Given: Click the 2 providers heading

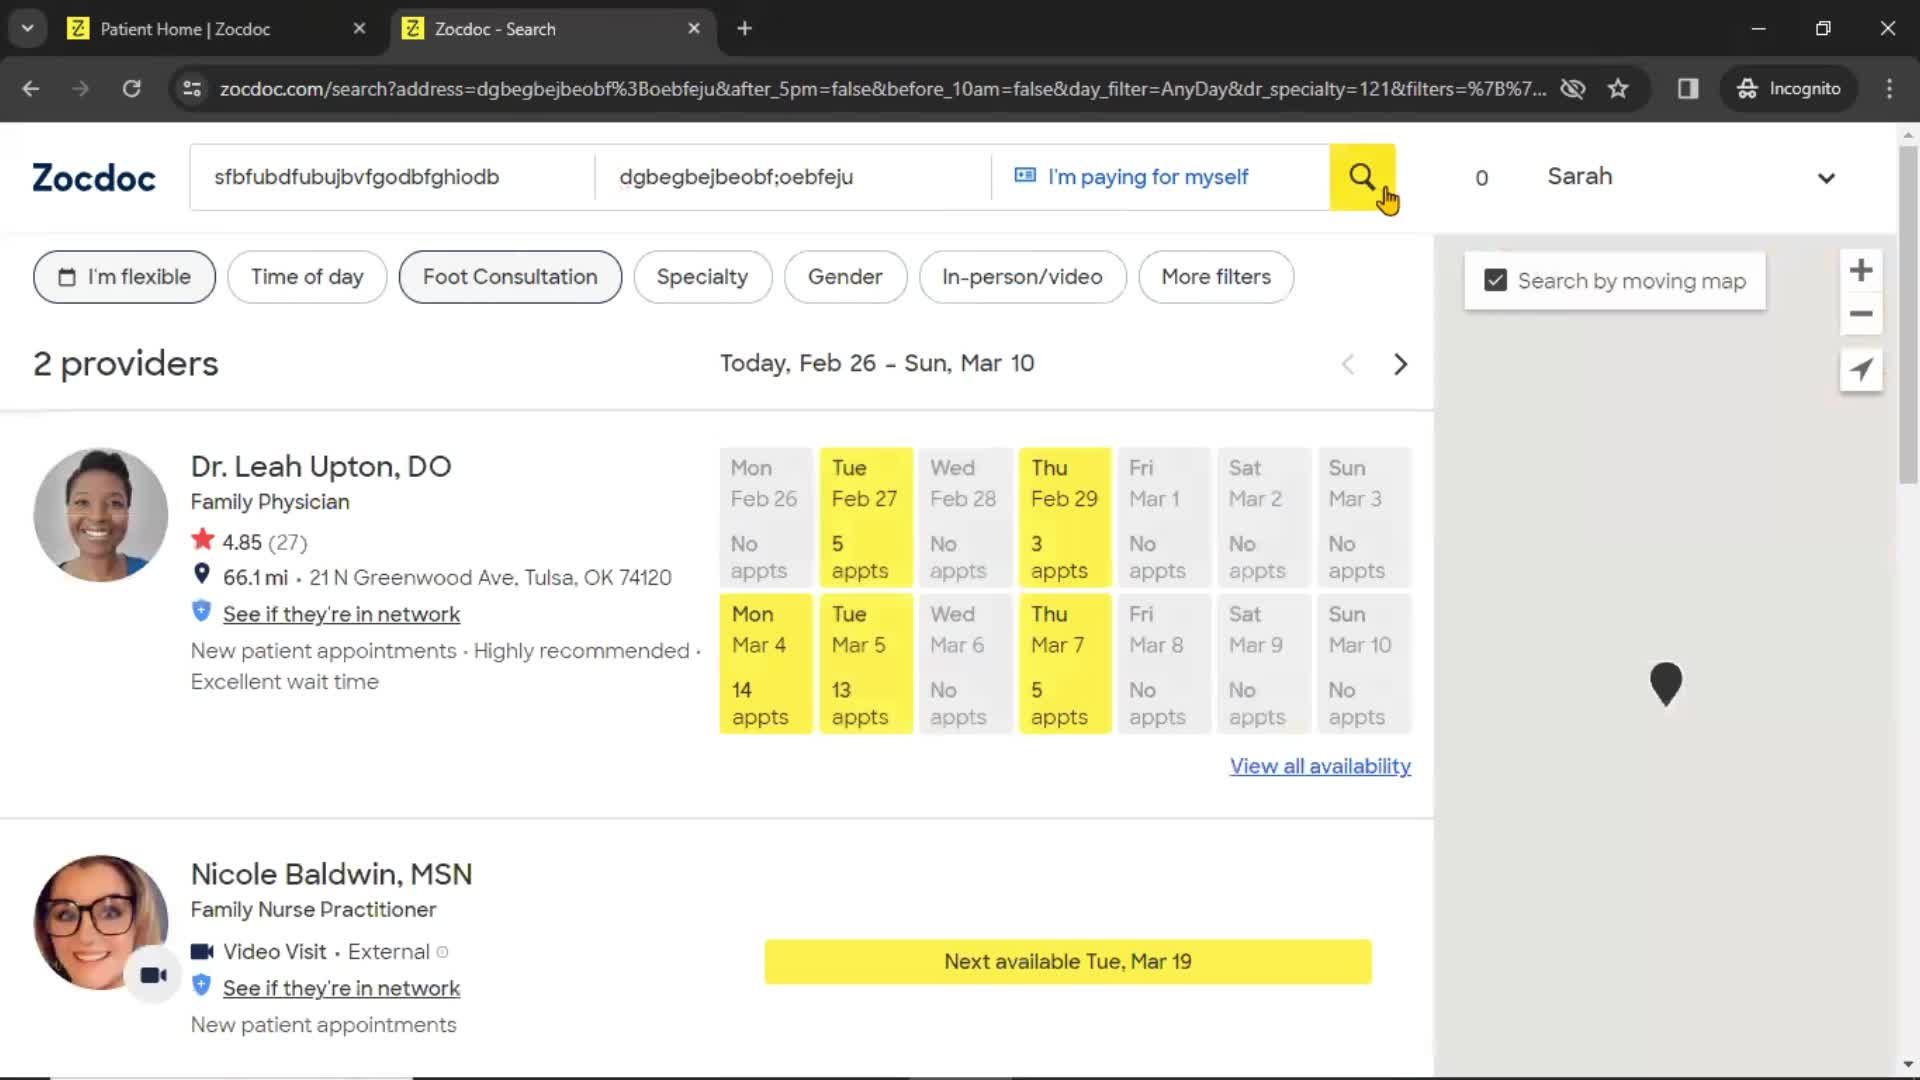Looking at the screenshot, I should coord(125,364).
